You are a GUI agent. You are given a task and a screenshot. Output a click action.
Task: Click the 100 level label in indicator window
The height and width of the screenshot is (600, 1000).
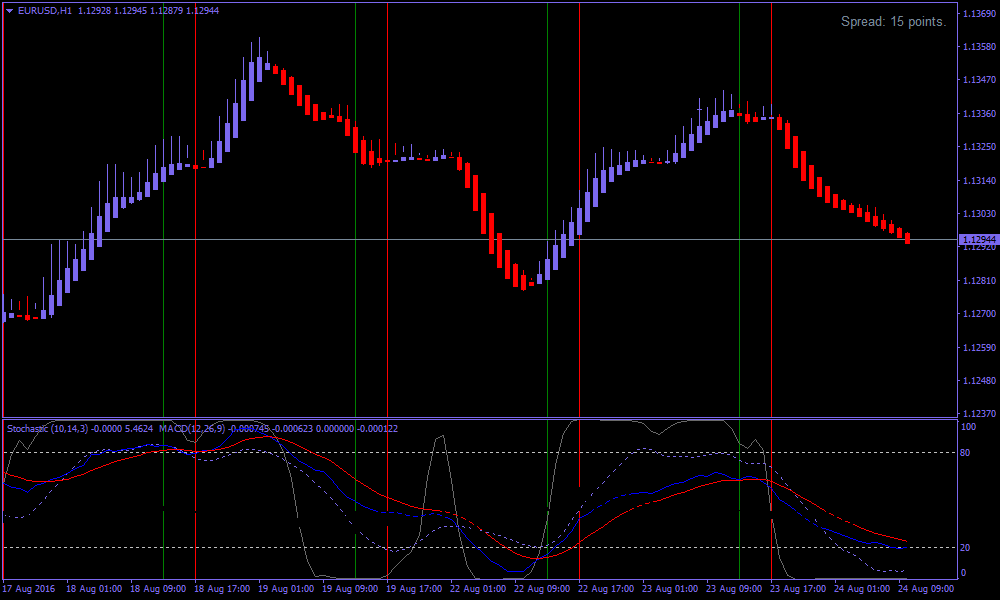[968, 427]
